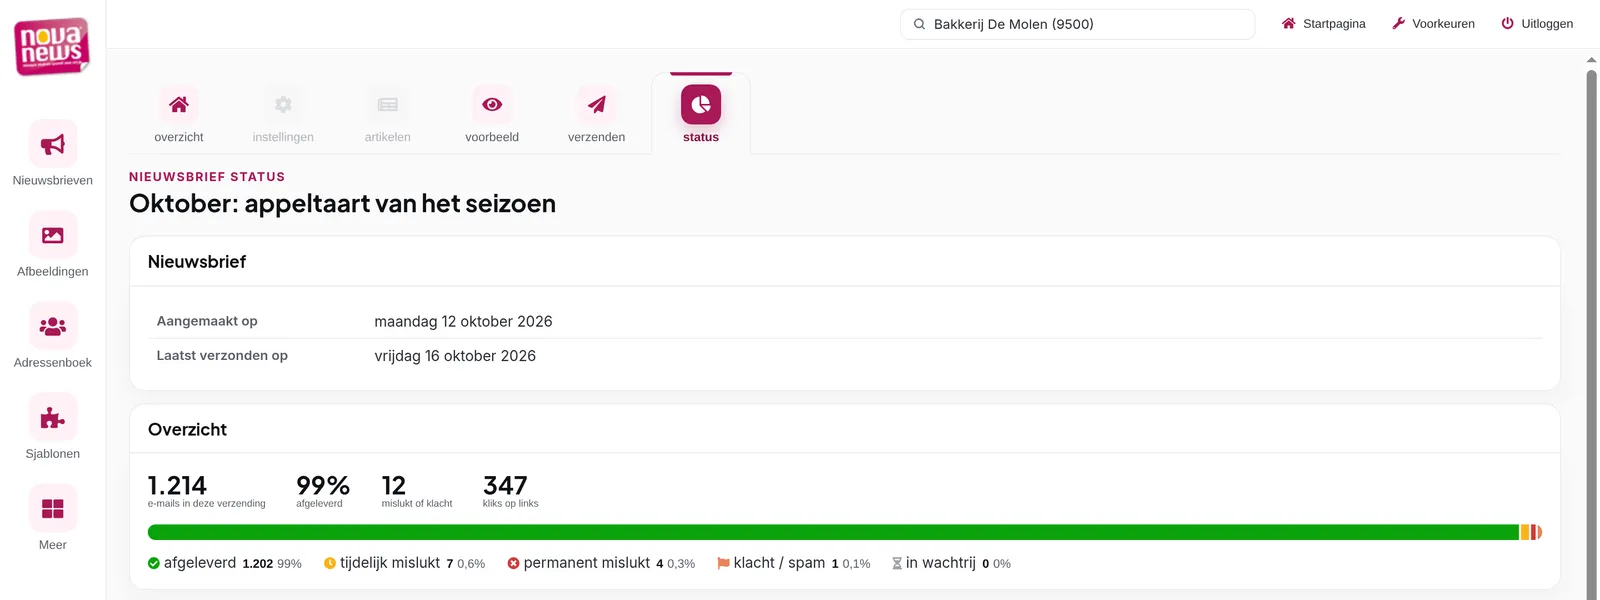This screenshot has width=1600, height=600.
Task: Click search field Bakkerij De Molen
Action: (x=1078, y=24)
